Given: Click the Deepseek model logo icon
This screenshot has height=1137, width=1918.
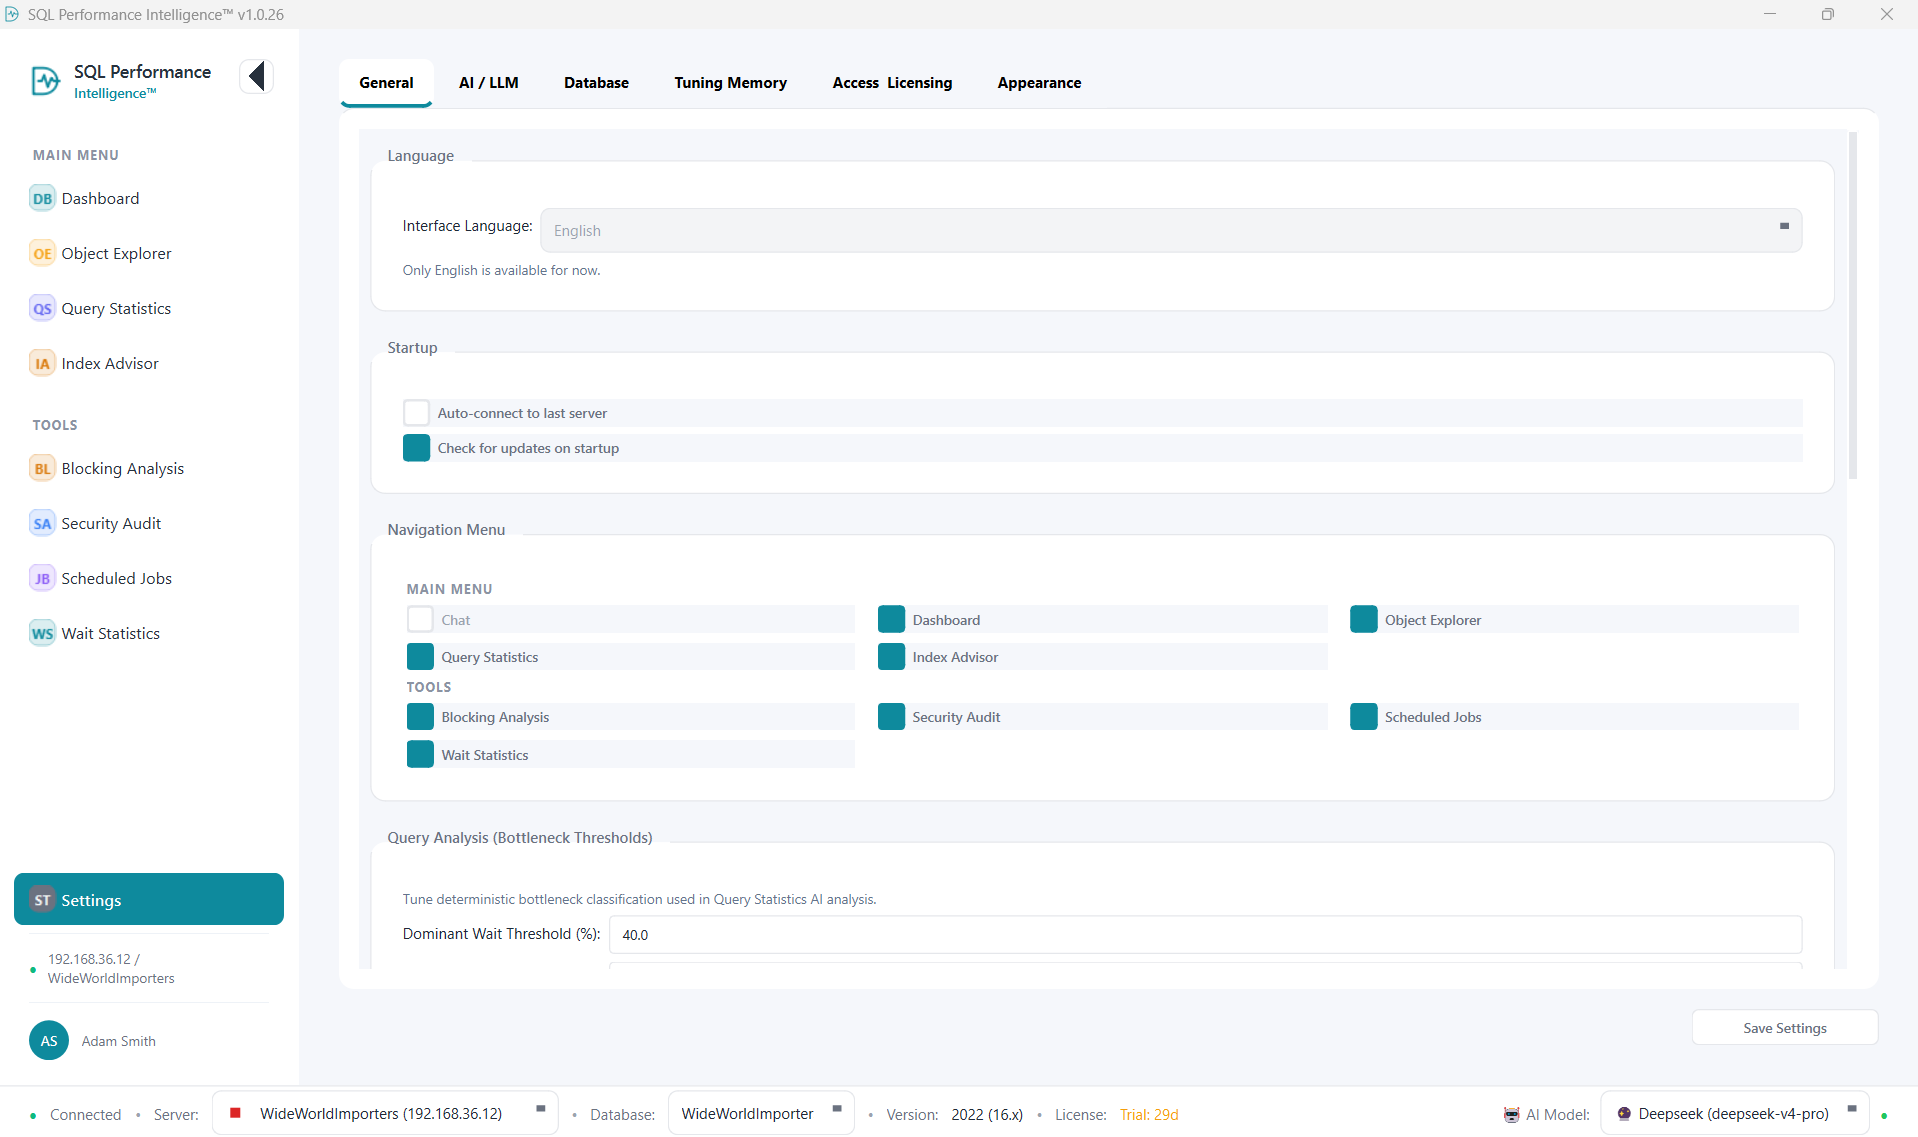Looking at the screenshot, I should (1624, 1113).
